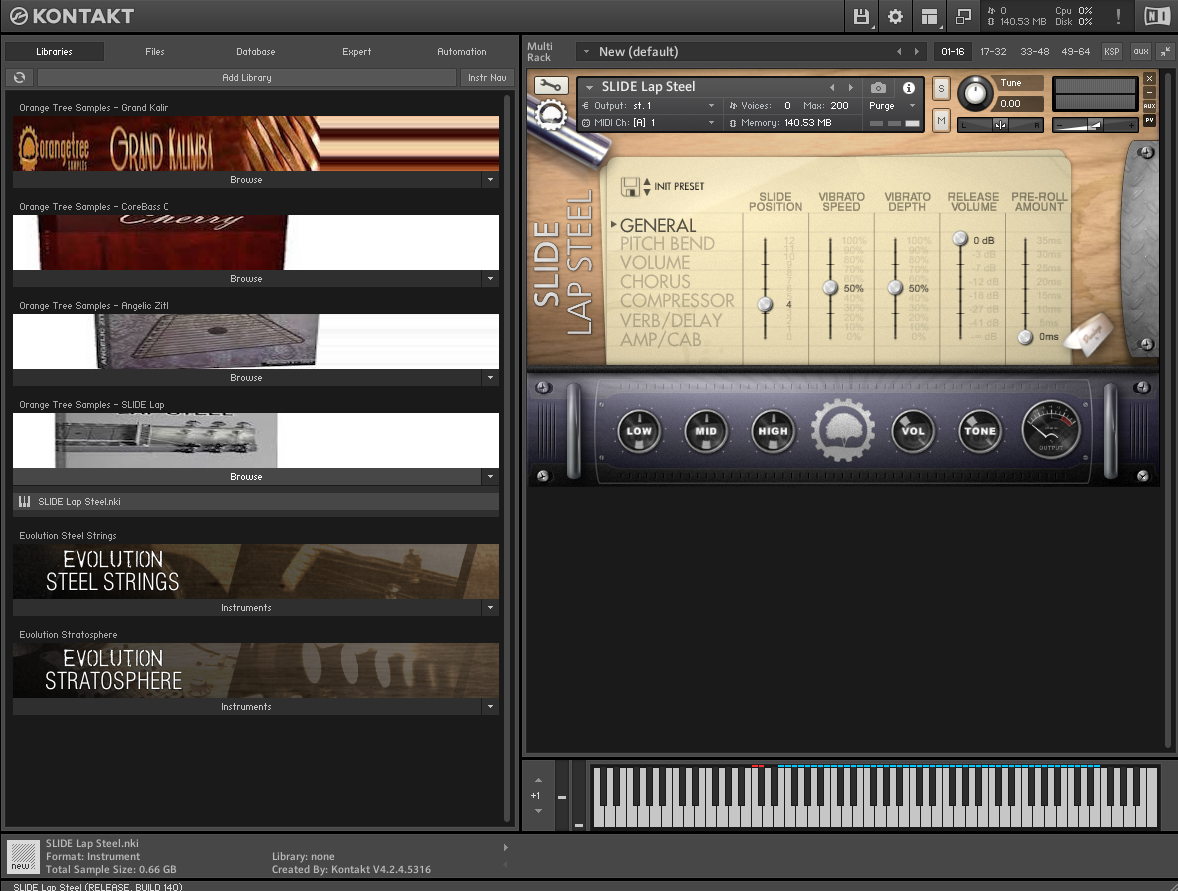Click the Orange Tree gear logo

pos(842,430)
